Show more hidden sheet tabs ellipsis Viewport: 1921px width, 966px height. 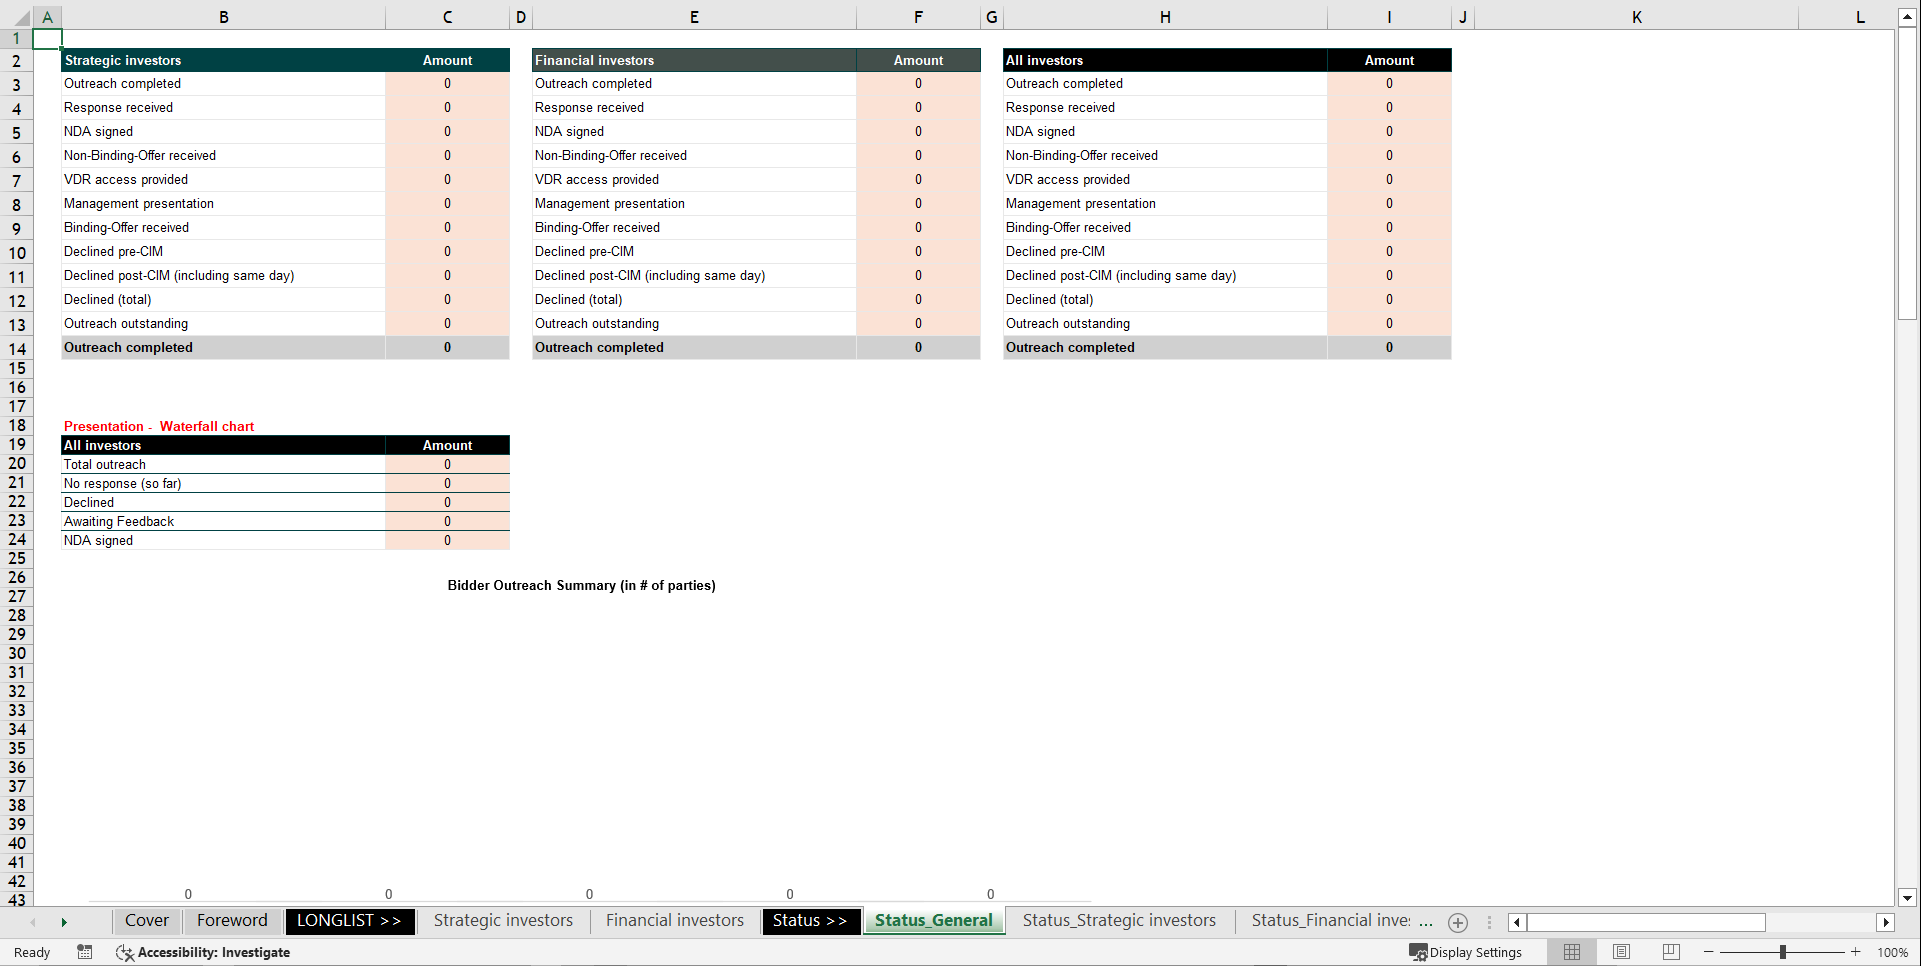click(x=1426, y=922)
